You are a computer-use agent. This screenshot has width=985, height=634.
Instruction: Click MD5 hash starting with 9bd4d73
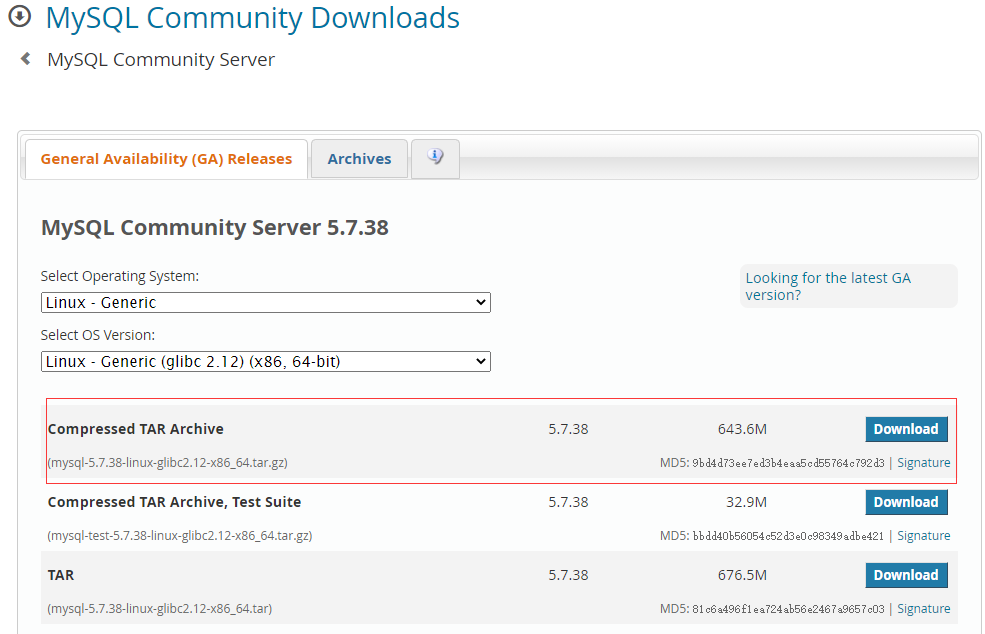[x=788, y=463]
